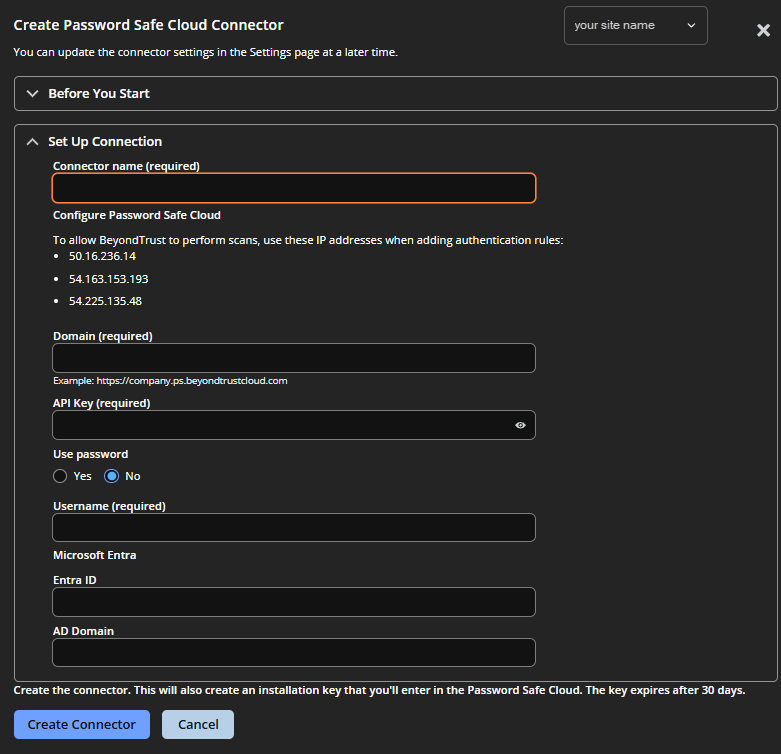Click the Create Connector button
This screenshot has width=781, height=754.
(x=82, y=724)
